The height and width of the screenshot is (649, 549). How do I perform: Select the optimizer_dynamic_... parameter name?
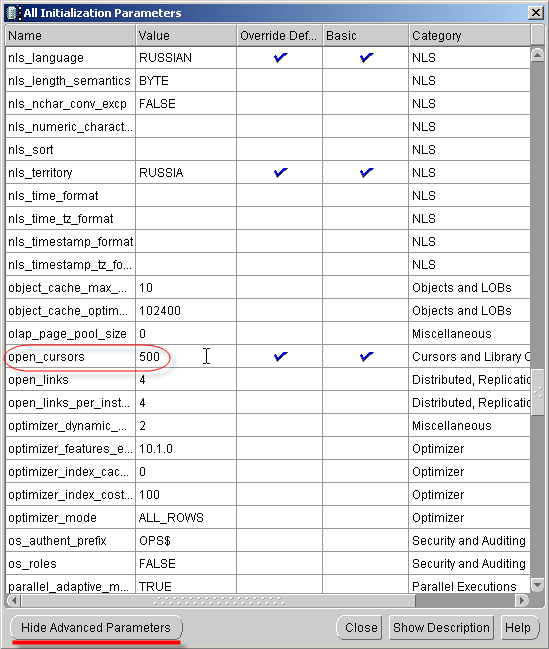point(67,425)
